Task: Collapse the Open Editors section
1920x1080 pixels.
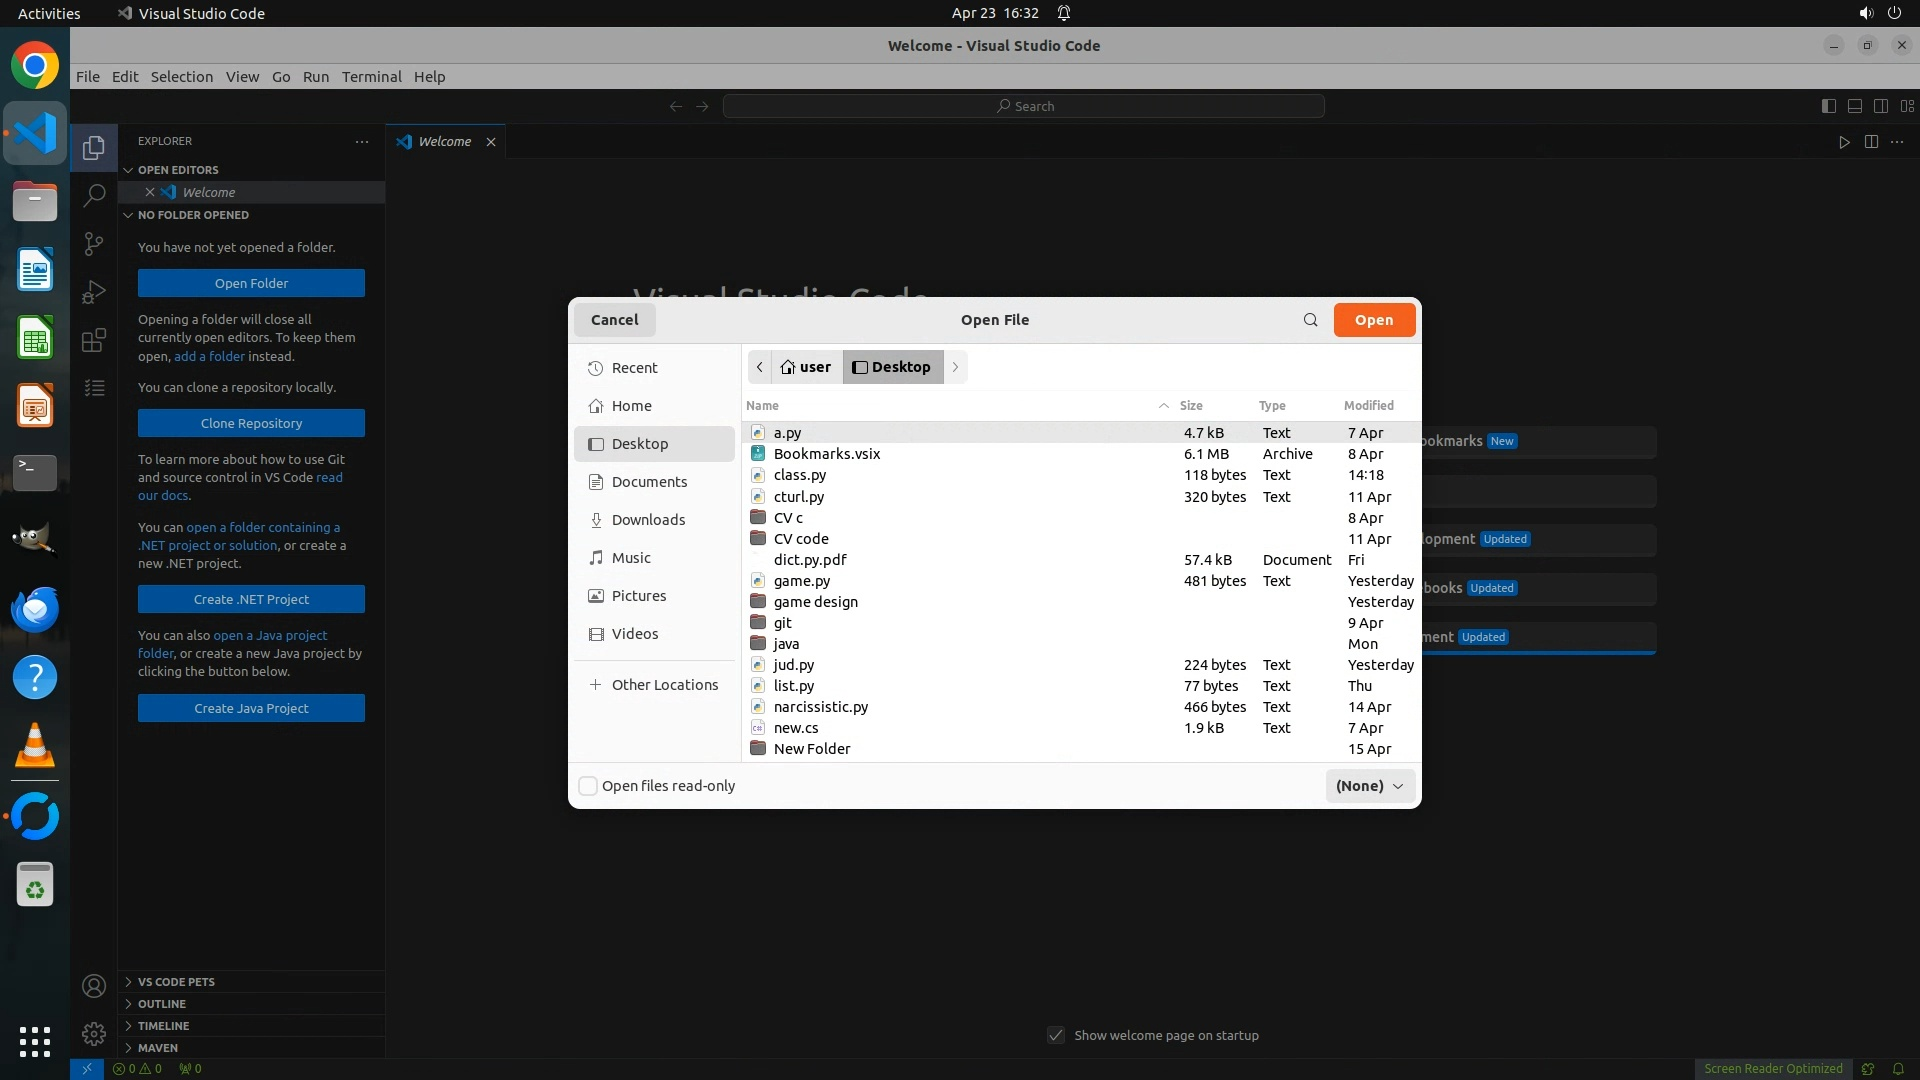Action: [178, 170]
